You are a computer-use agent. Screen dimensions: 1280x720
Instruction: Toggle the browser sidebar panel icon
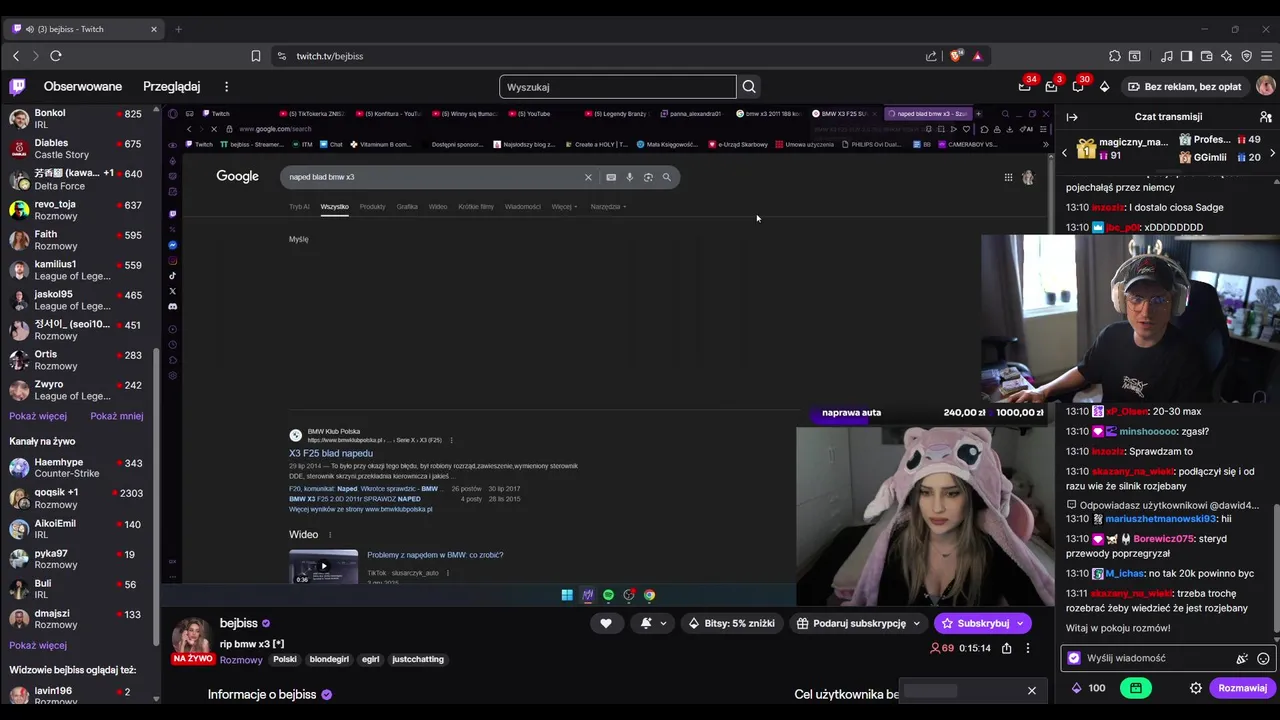pyautogui.click(x=1186, y=56)
